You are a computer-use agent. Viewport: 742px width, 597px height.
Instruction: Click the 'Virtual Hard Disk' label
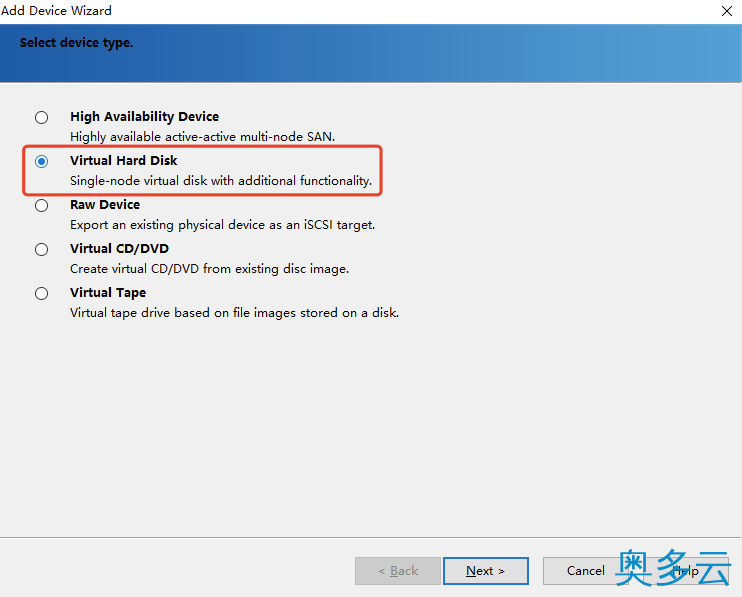[124, 160]
